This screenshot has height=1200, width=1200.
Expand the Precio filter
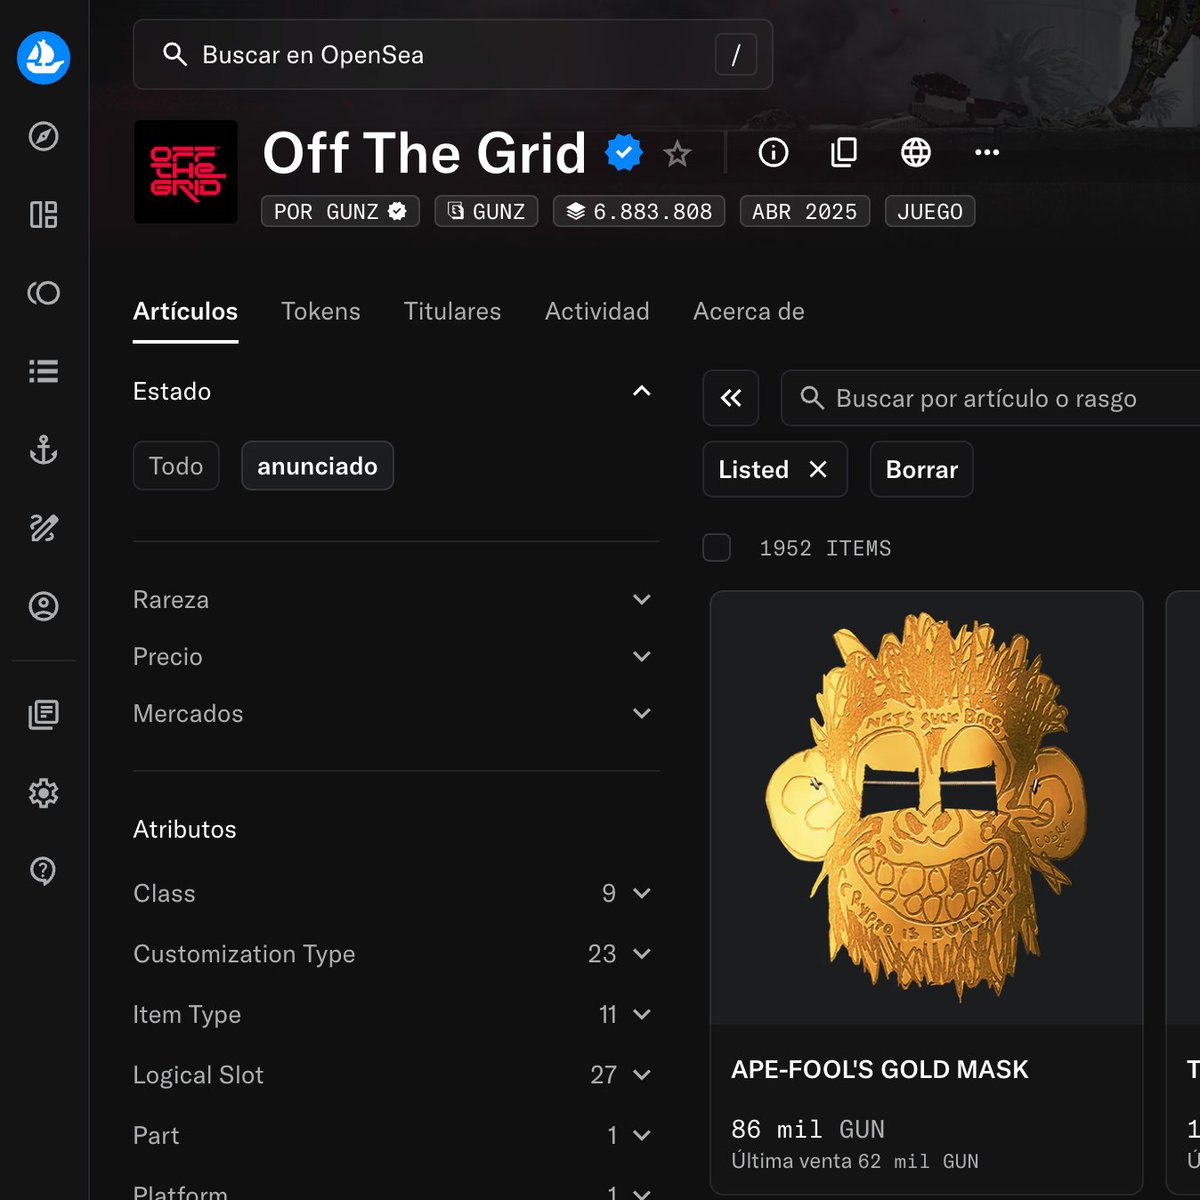396,657
